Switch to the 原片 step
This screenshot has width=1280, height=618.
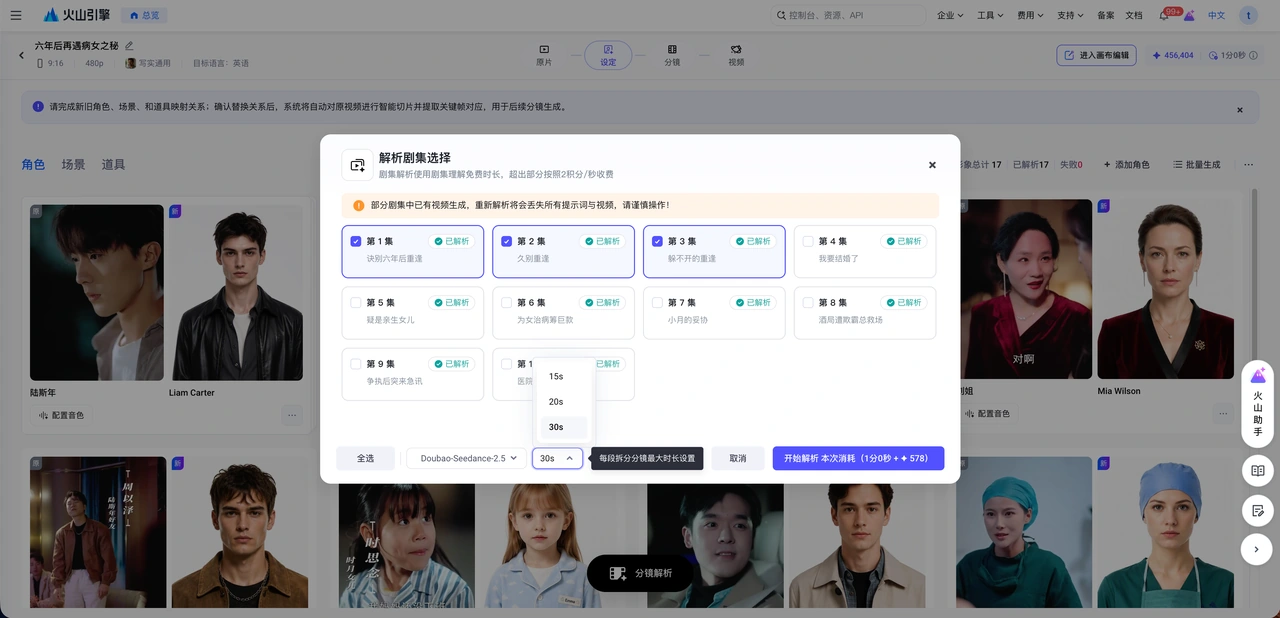click(x=544, y=55)
